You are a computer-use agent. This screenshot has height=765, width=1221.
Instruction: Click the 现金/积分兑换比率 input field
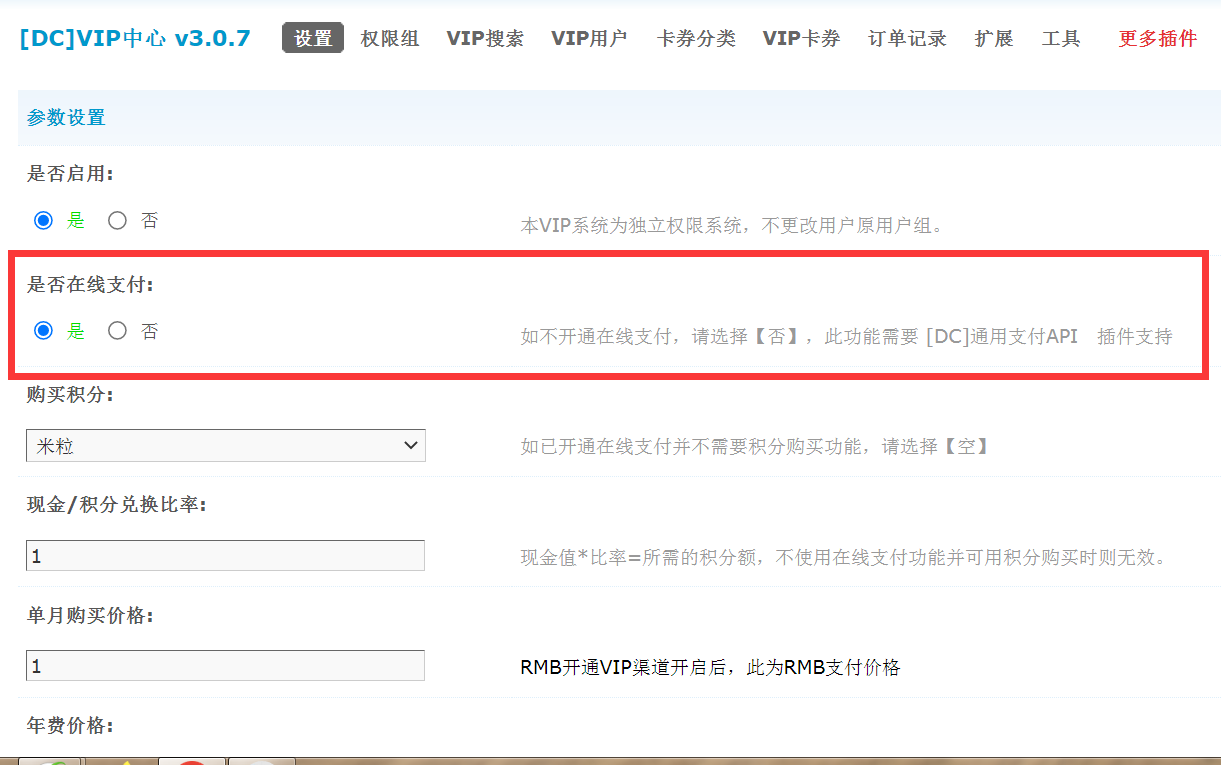coord(226,555)
